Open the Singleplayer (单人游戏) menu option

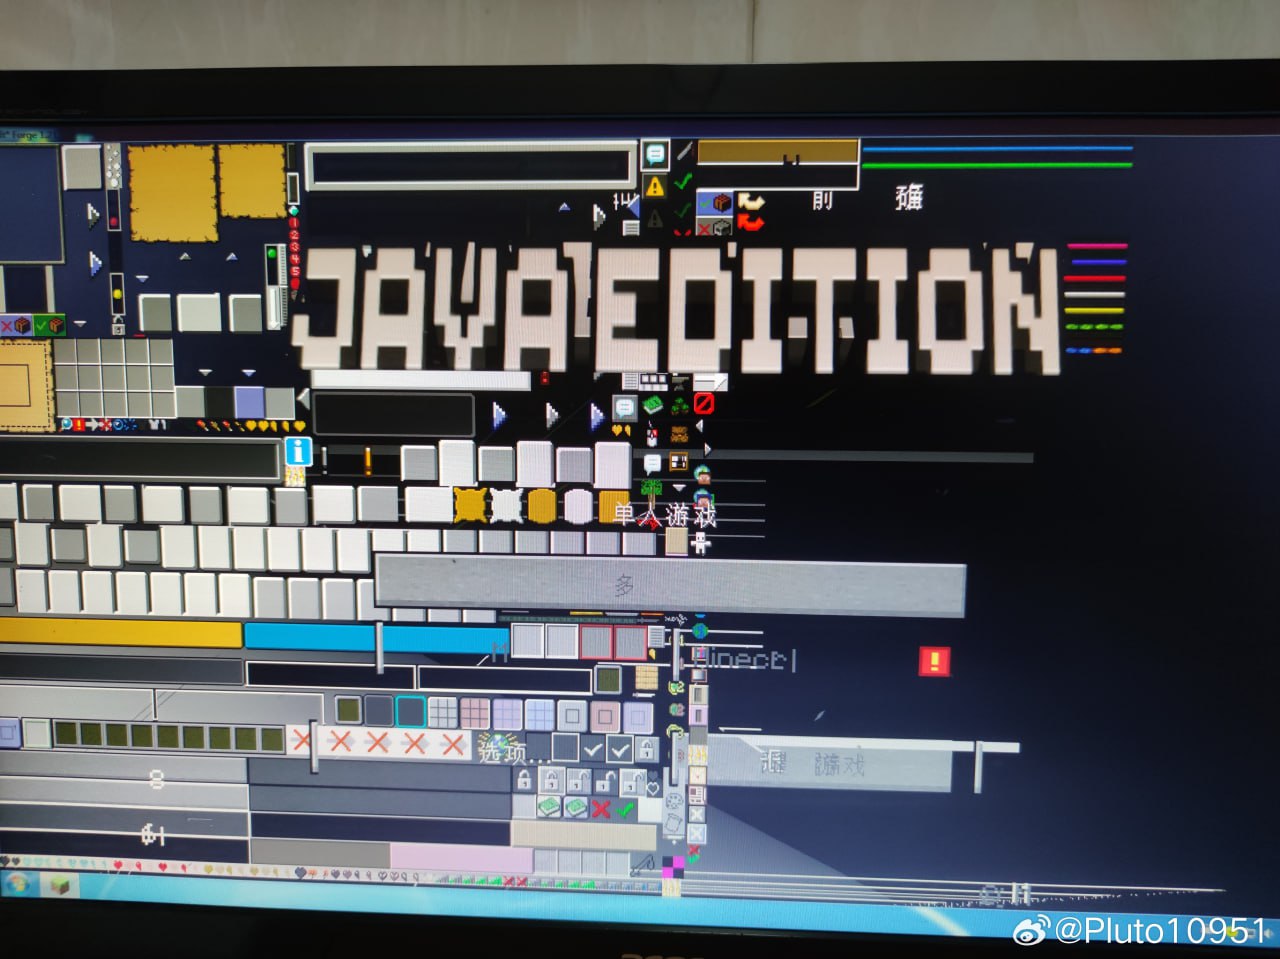pyautogui.click(x=665, y=515)
